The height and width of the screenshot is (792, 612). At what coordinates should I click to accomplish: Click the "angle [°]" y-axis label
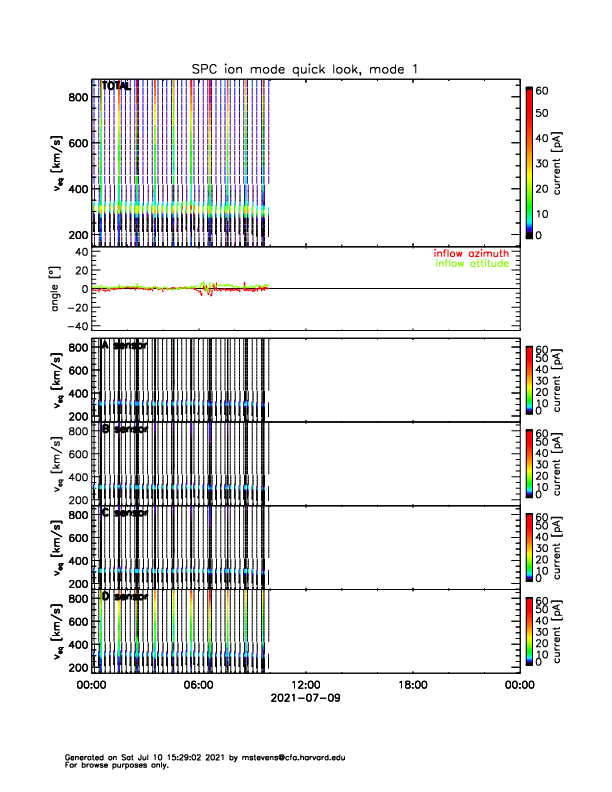pos(56,289)
